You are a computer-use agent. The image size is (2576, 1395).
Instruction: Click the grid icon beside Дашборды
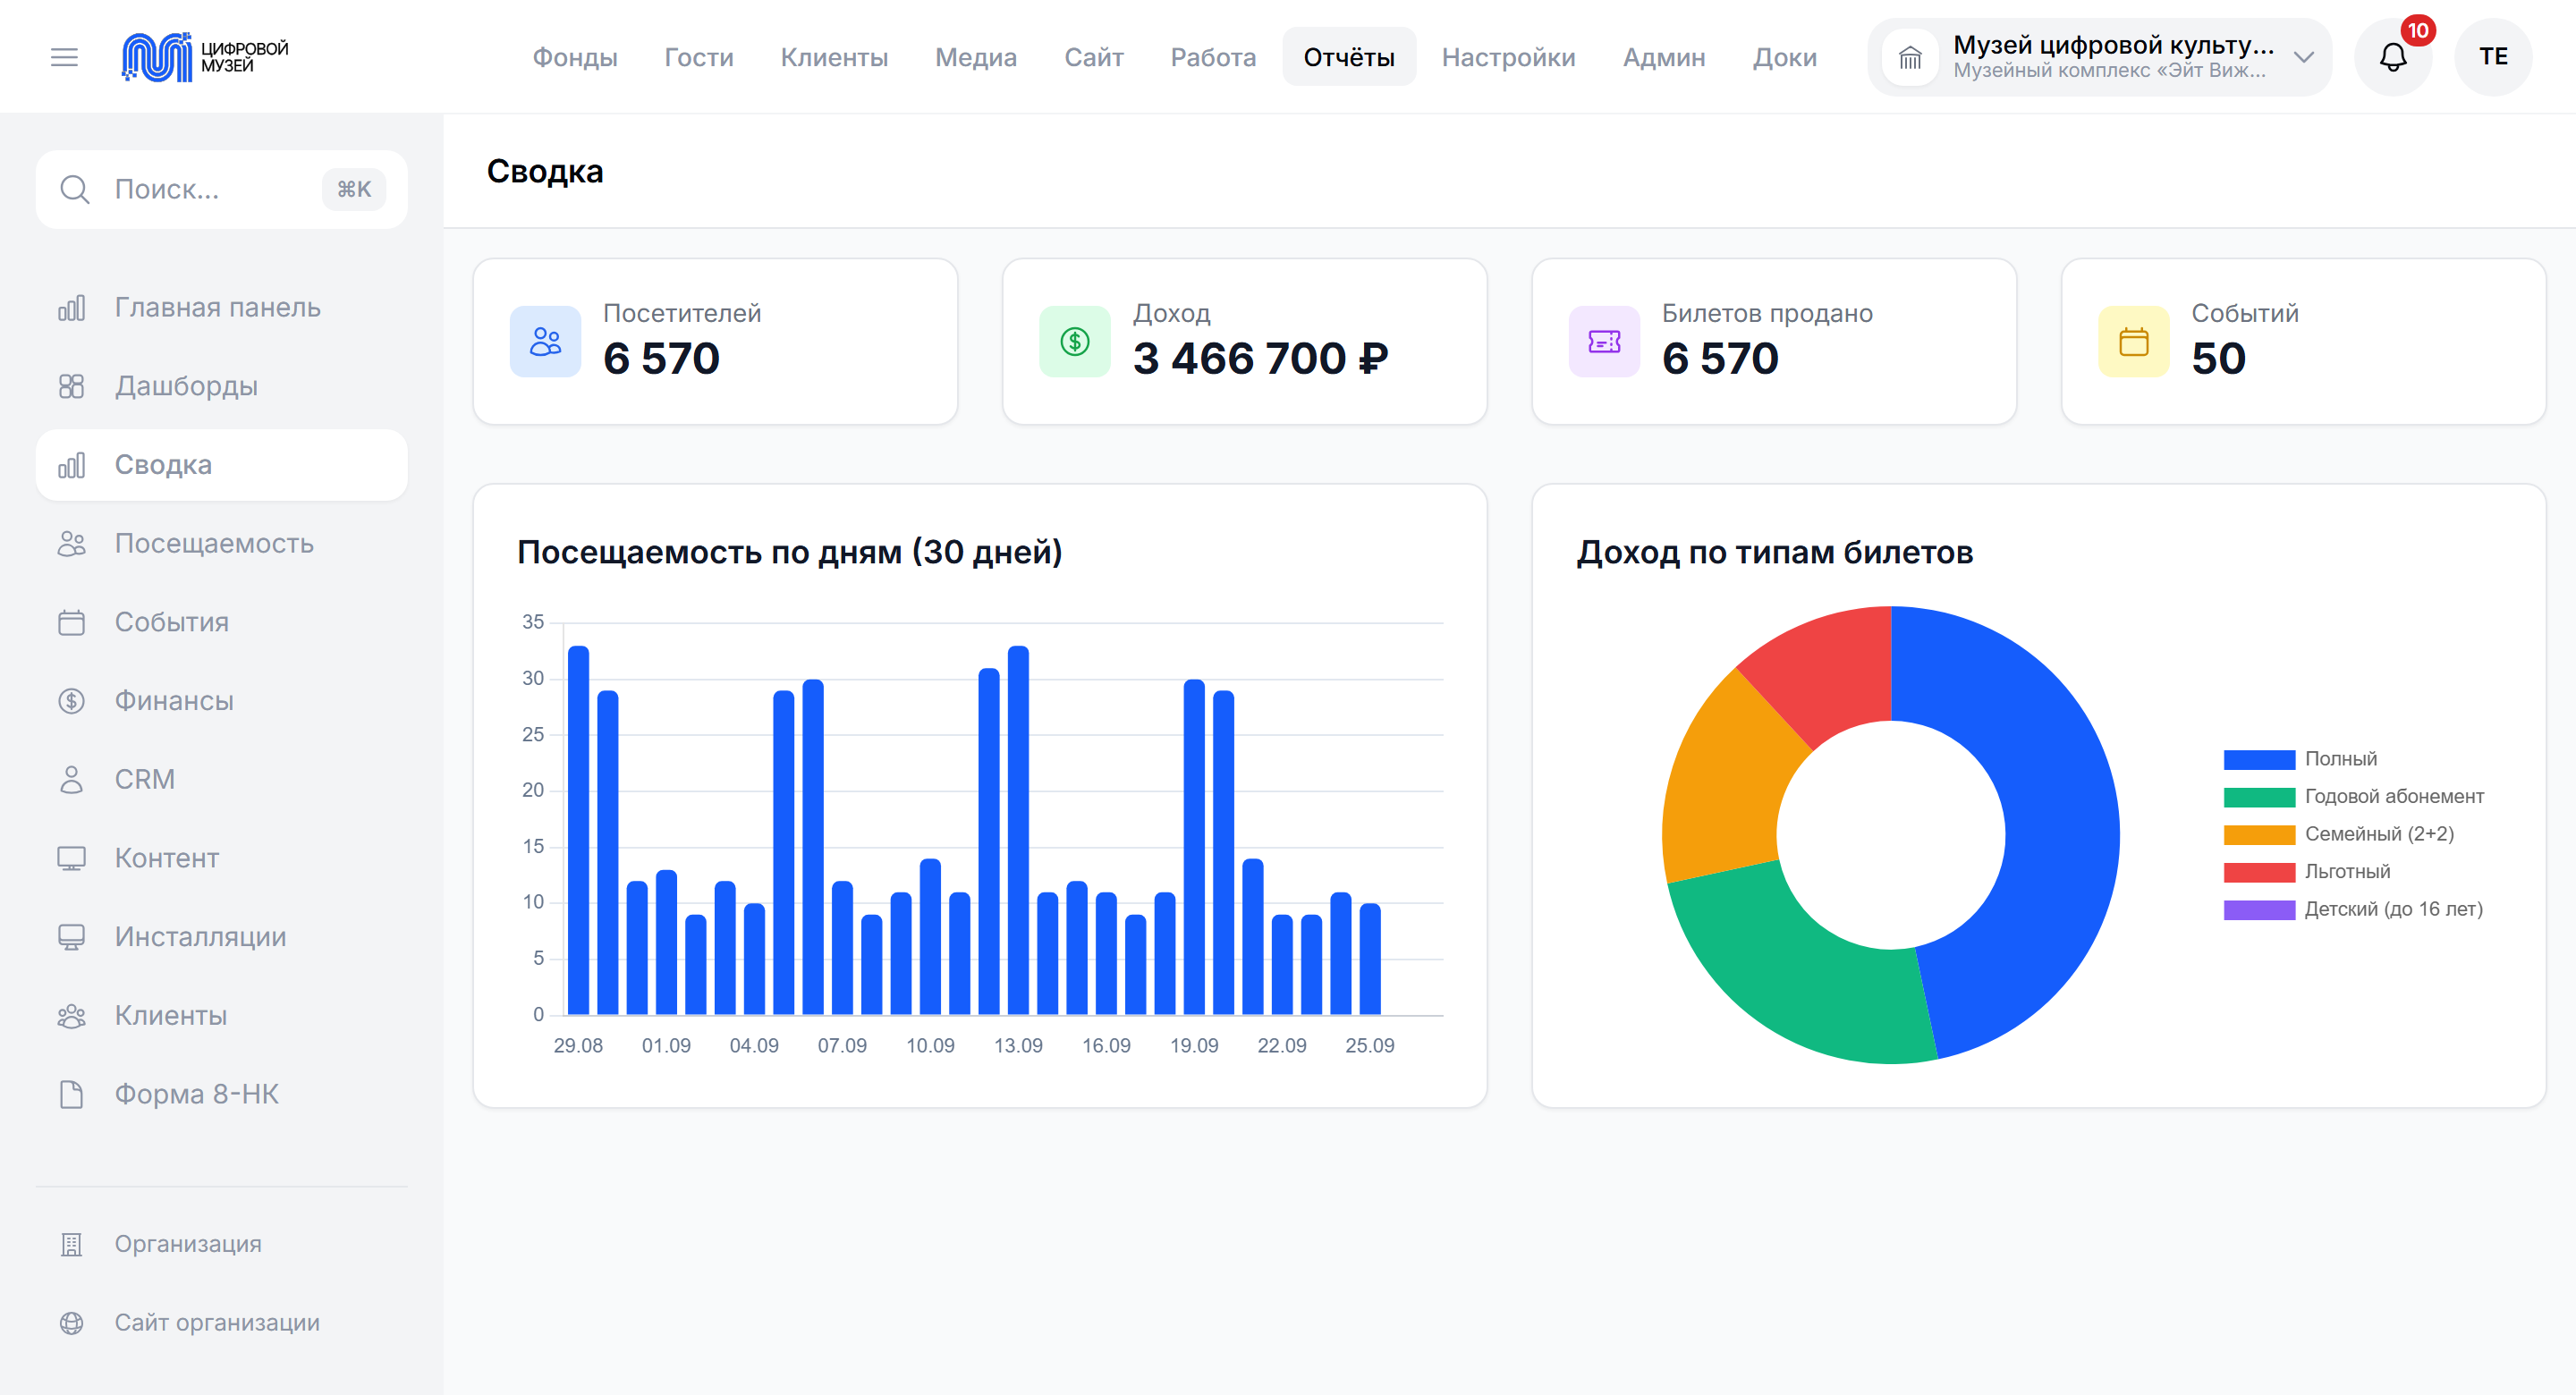point(71,386)
